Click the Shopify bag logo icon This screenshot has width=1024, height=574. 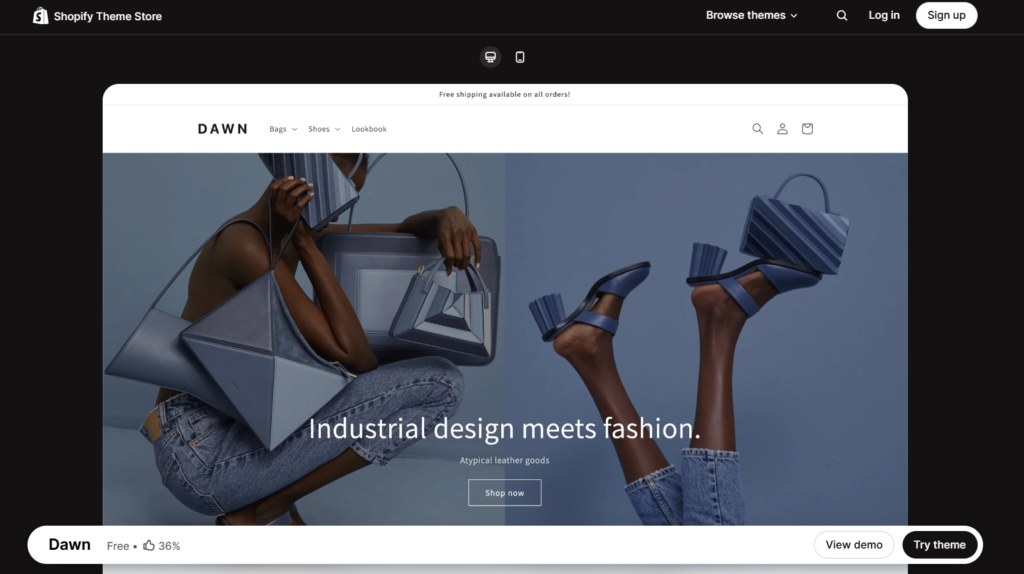point(40,16)
